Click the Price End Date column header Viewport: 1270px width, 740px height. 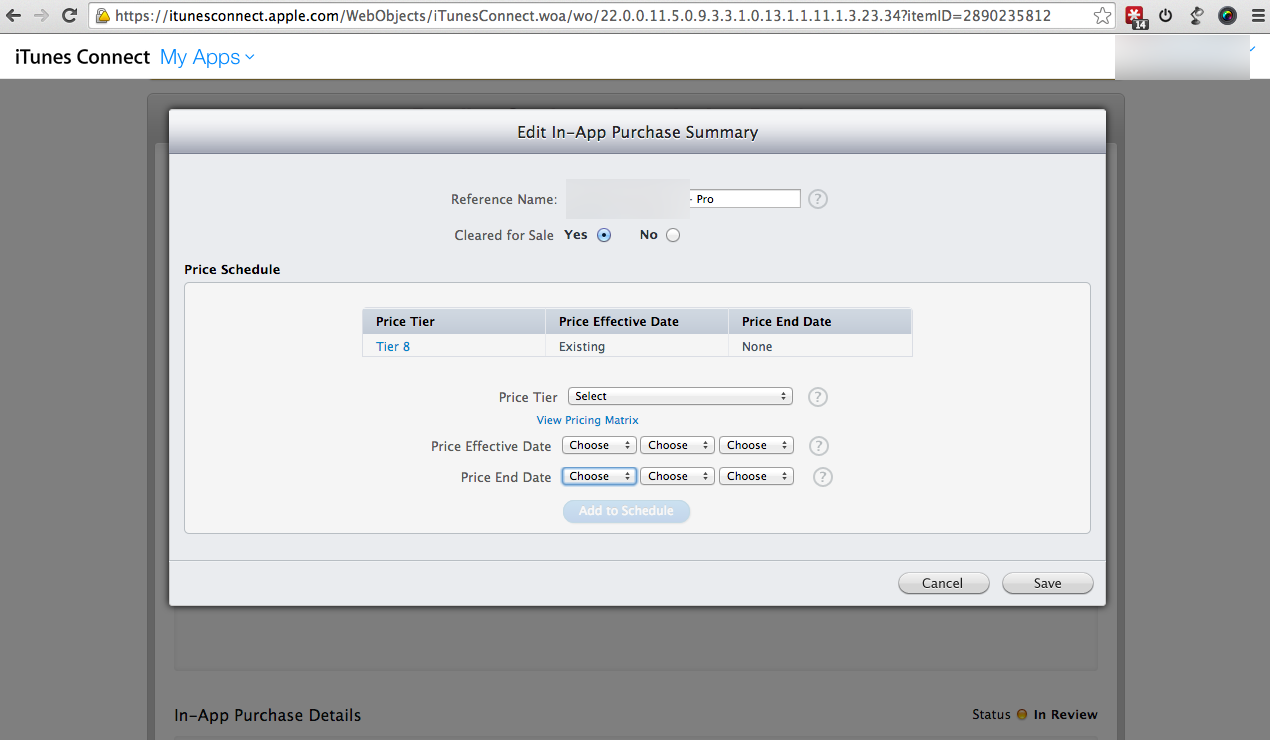coord(820,321)
